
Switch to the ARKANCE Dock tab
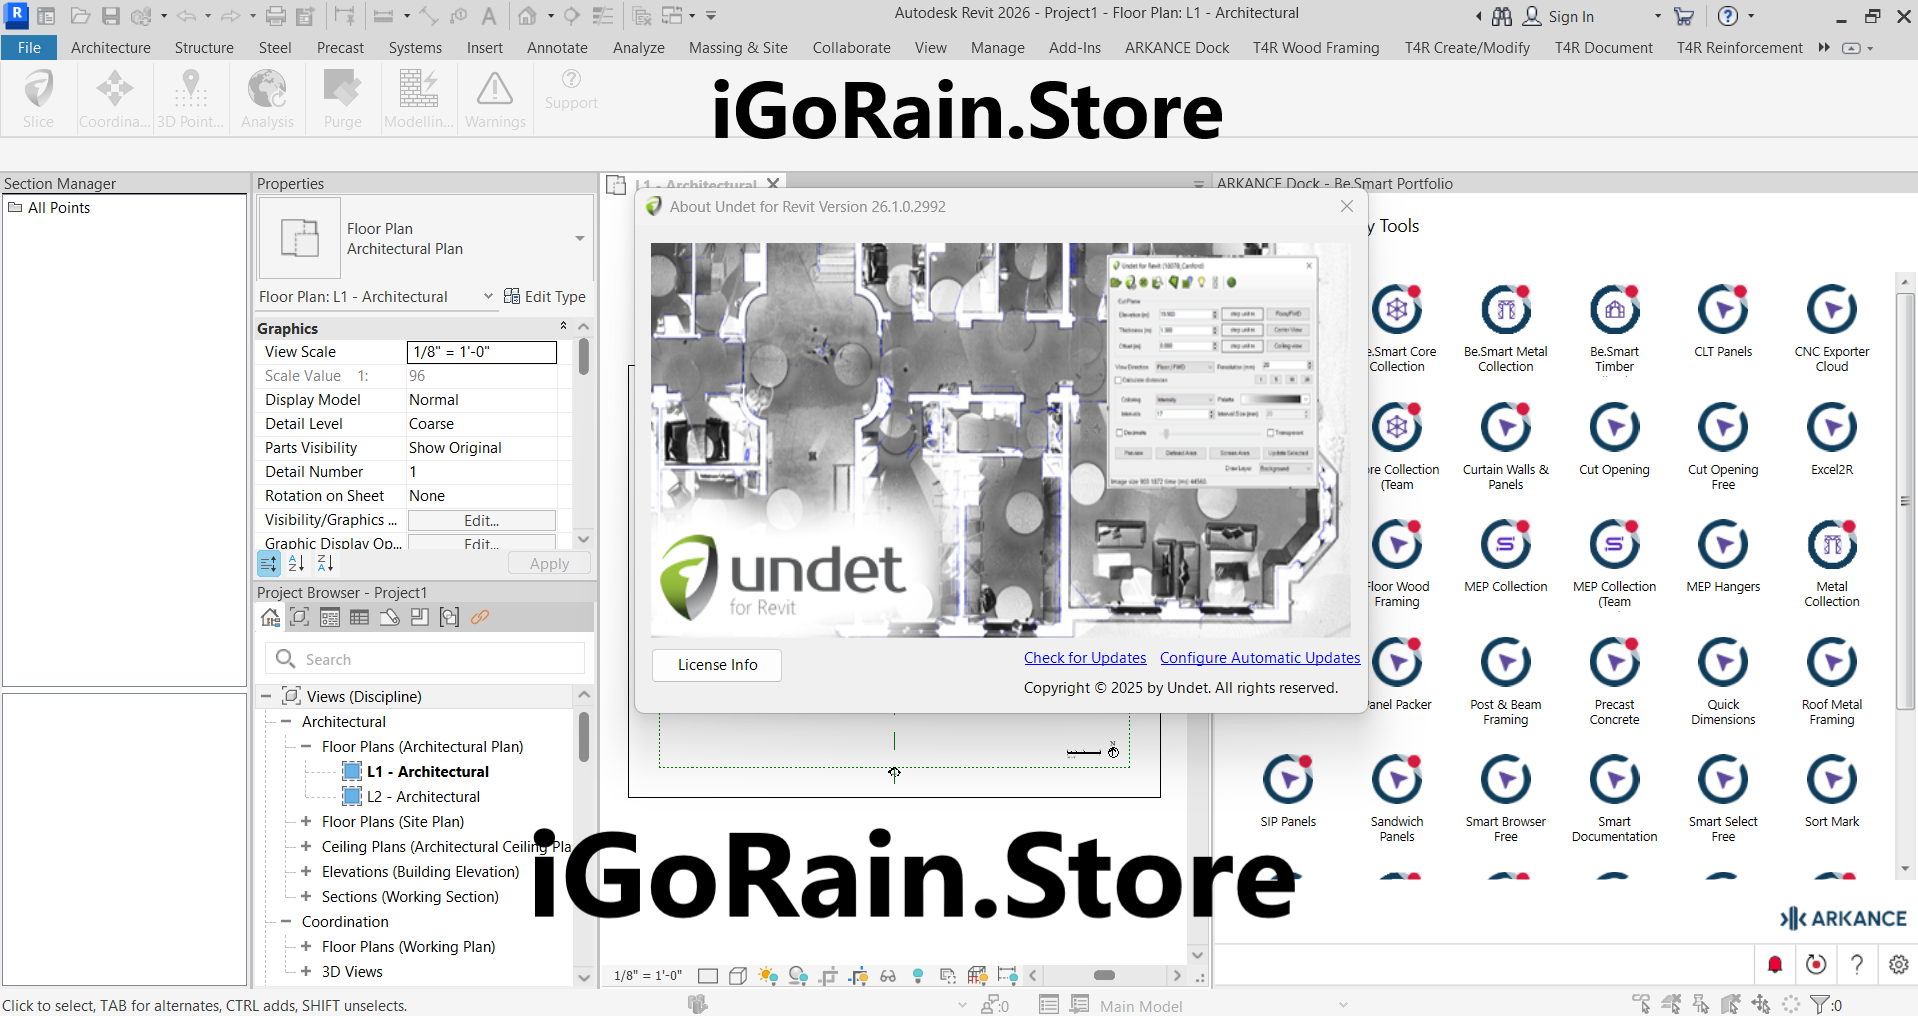(1176, 48)
